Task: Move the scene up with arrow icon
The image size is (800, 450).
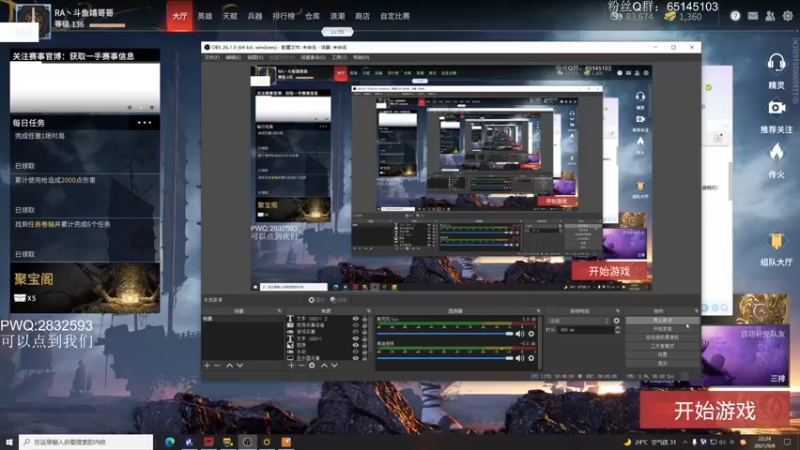Action: point(230,365)
